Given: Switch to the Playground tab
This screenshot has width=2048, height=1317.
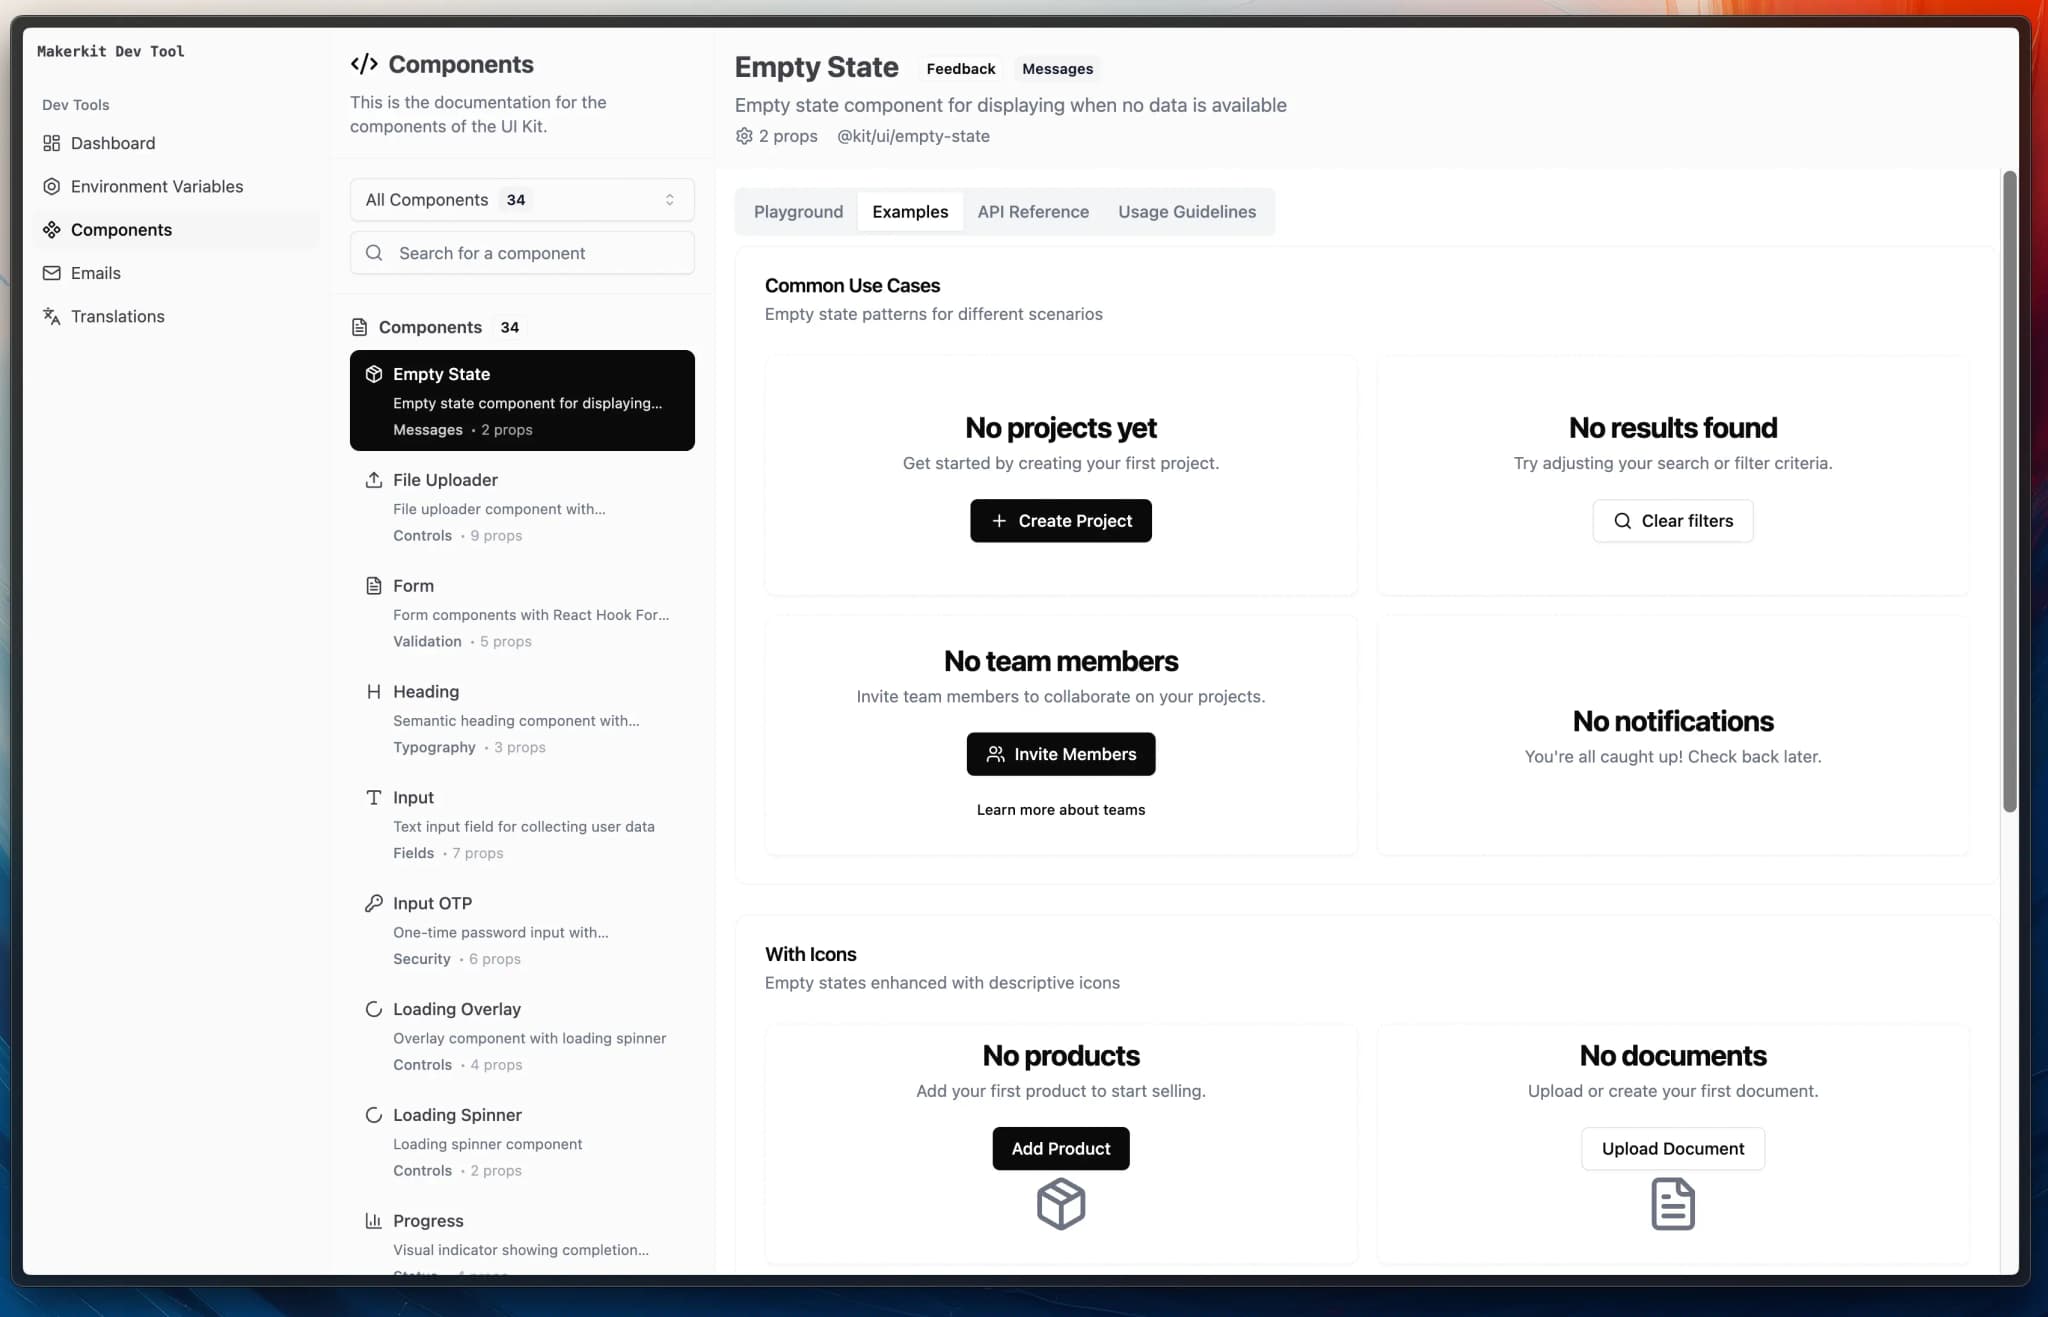Looking at the screenshot, I should coord(797,211).
